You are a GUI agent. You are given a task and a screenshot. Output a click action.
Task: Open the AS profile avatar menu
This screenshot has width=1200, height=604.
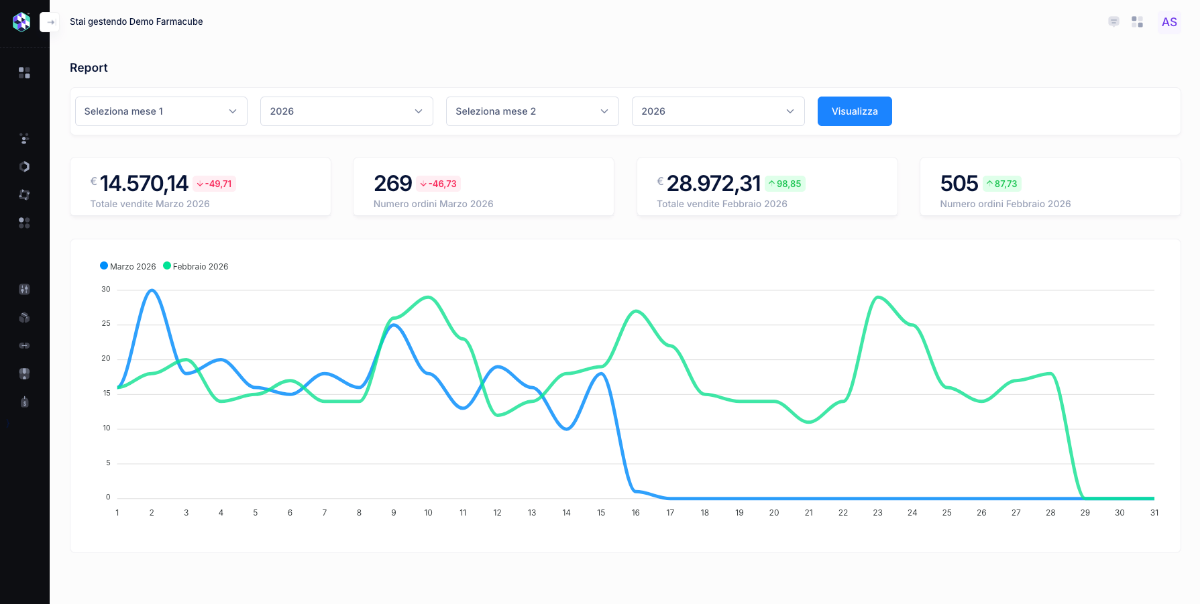1169,21
